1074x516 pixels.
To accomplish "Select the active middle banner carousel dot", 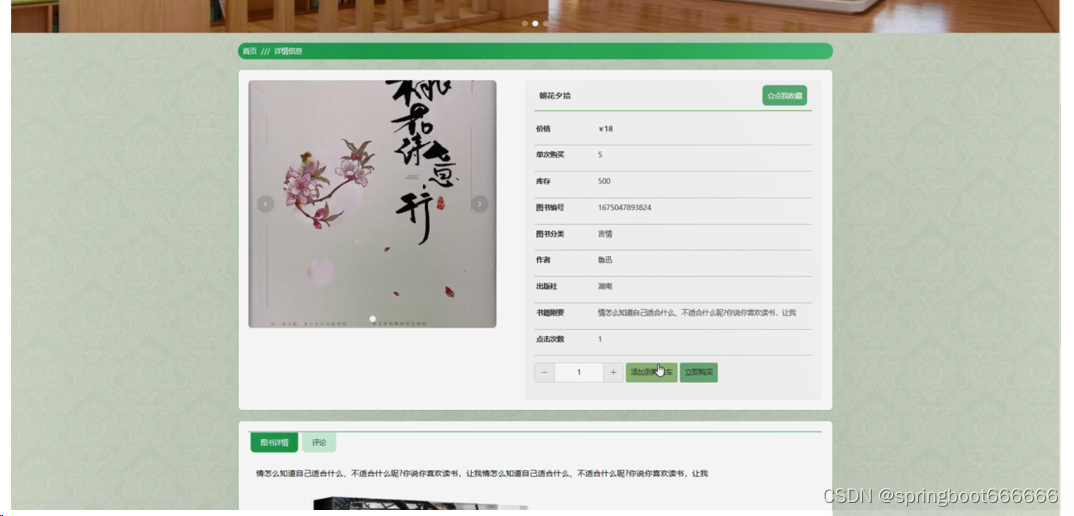I will coord(535,23).
